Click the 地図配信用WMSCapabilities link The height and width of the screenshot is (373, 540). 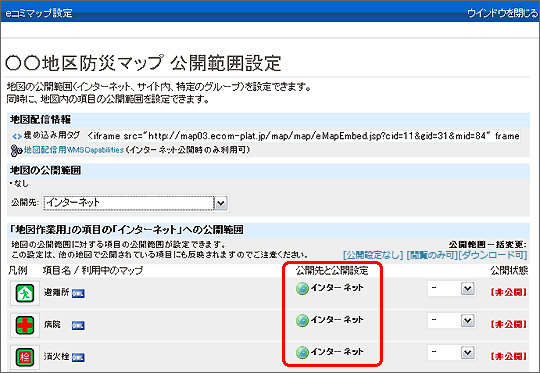pyautogui.click(x=74, y=150)
